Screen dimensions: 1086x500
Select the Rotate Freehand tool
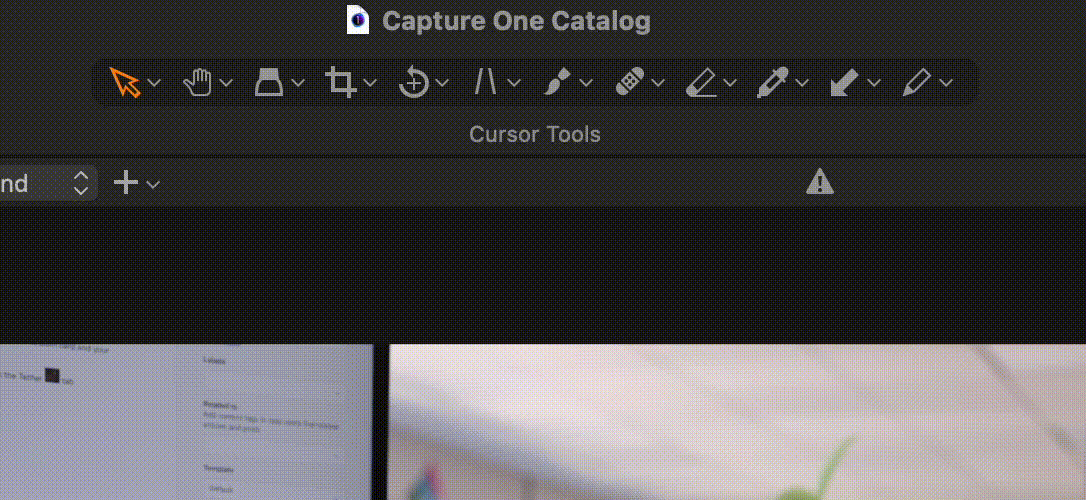pos(413,82)
